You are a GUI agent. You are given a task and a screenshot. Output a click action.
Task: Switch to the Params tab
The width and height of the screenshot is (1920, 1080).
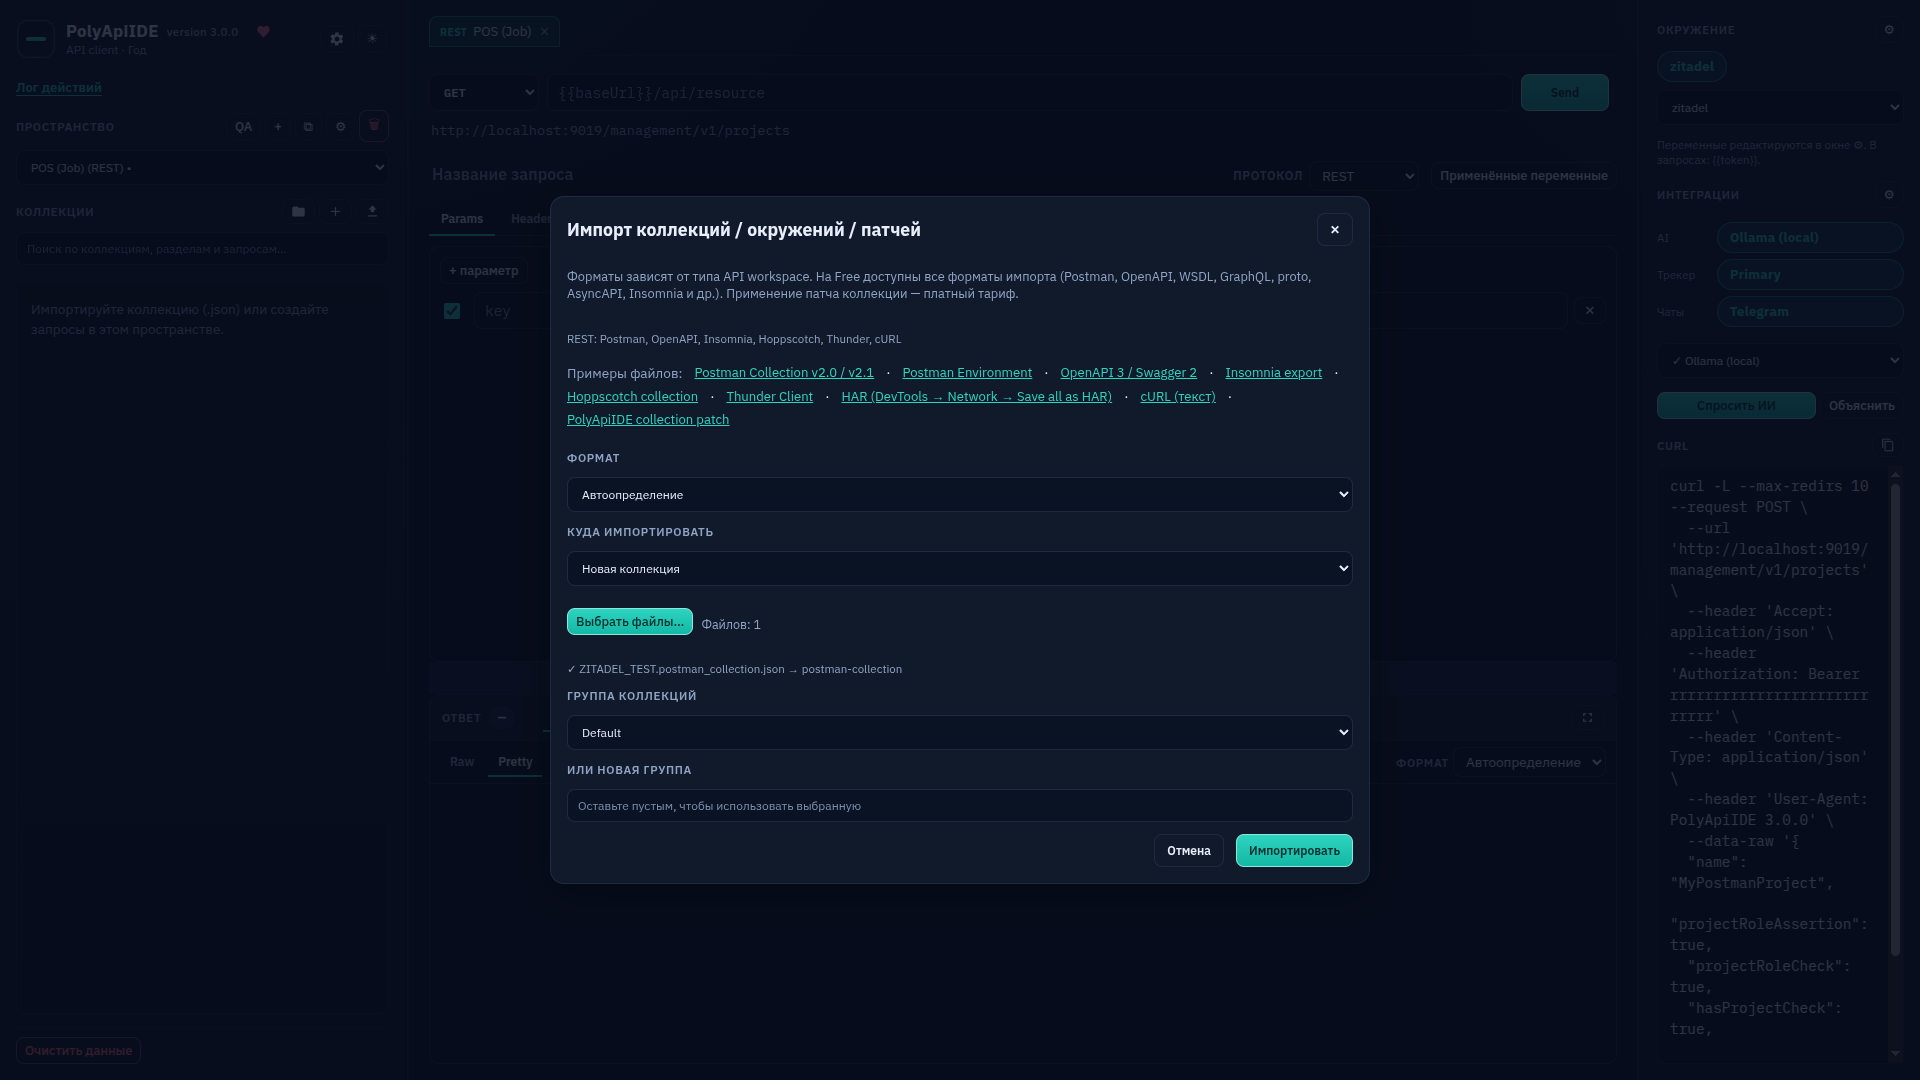point(462,219)
